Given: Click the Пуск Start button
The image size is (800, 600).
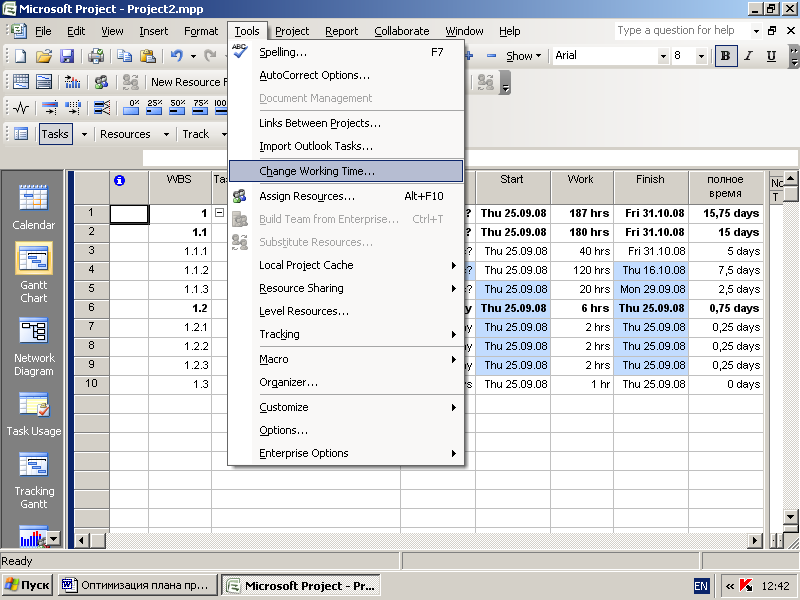Looking at the screenshot, I should 28,585.
